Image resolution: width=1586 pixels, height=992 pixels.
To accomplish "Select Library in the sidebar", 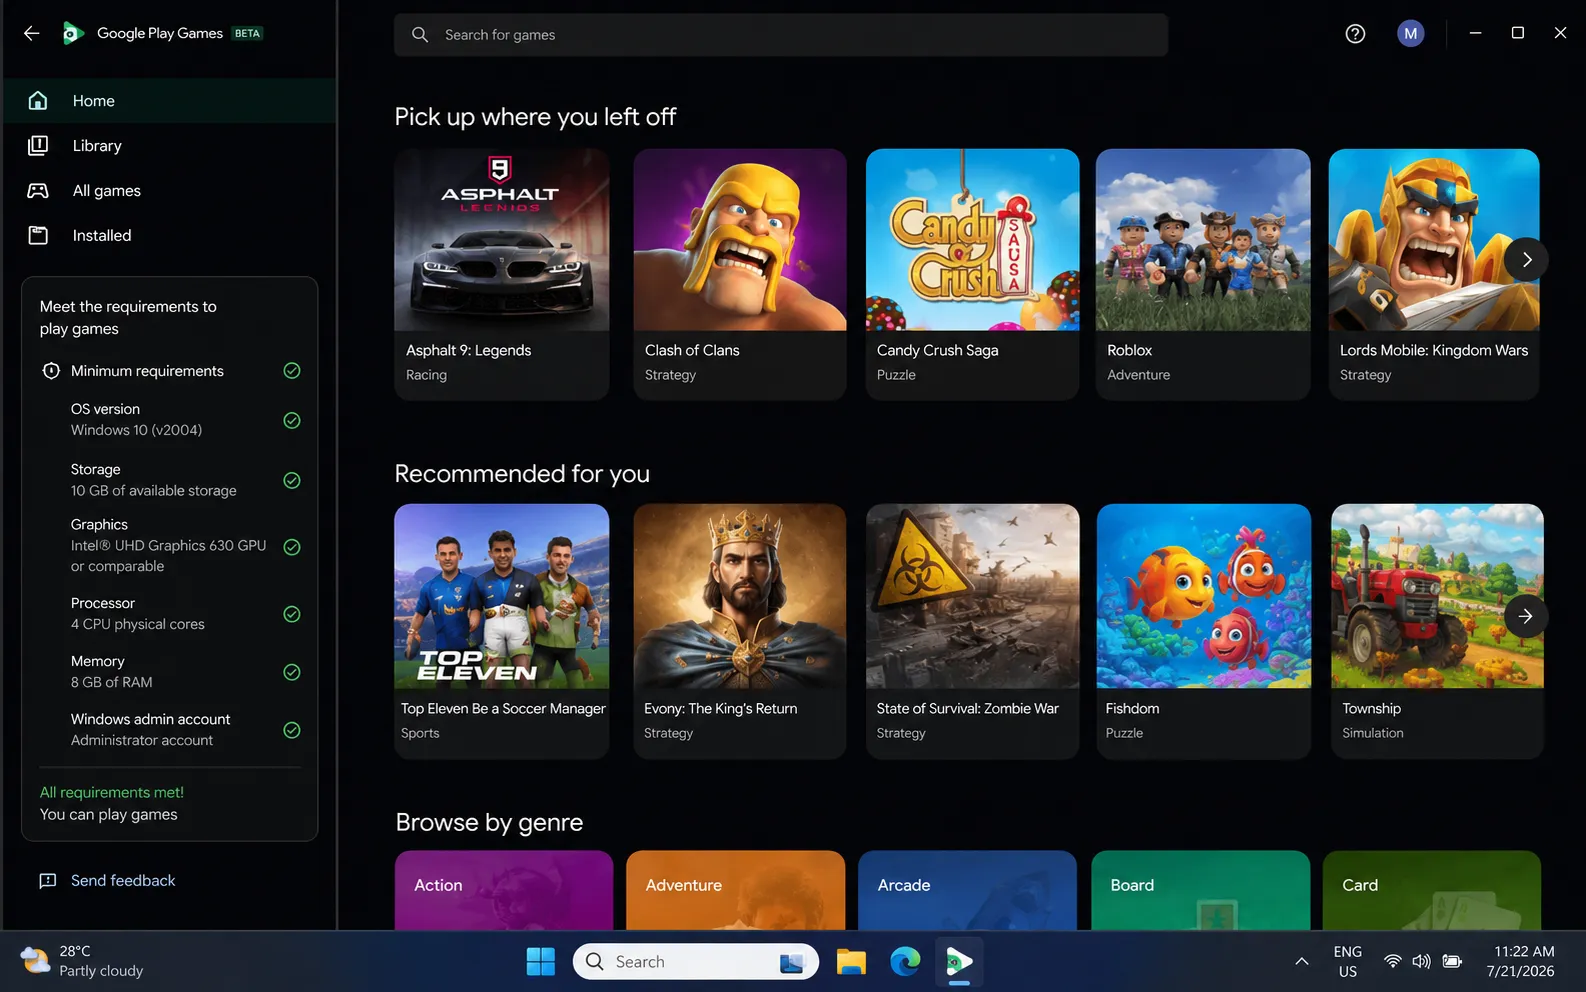I will (170, 145).
